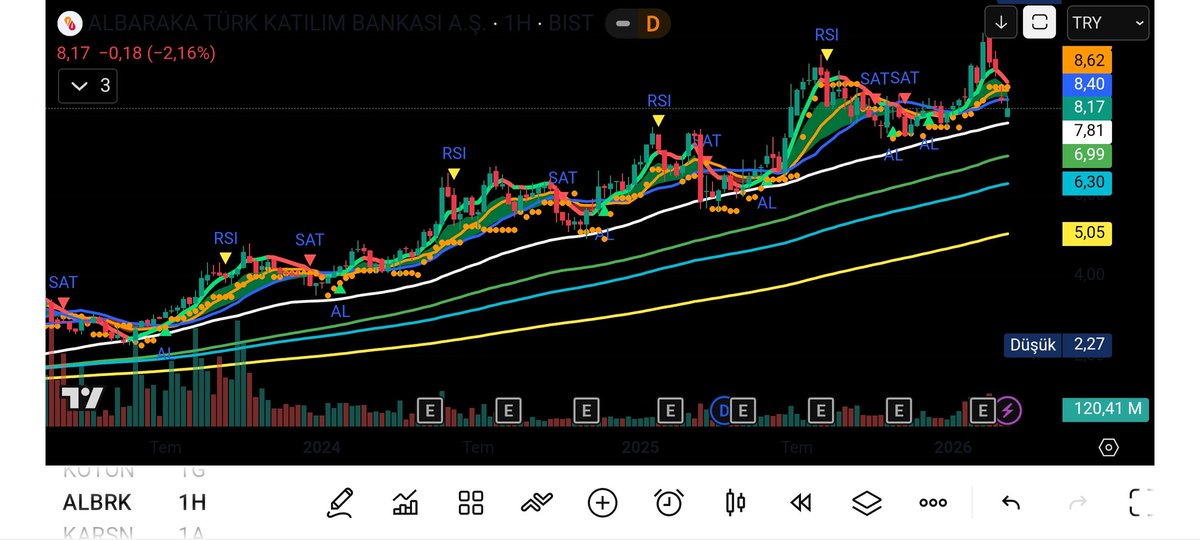Select ALBRK 1H row in watchlist

(135, 502)
